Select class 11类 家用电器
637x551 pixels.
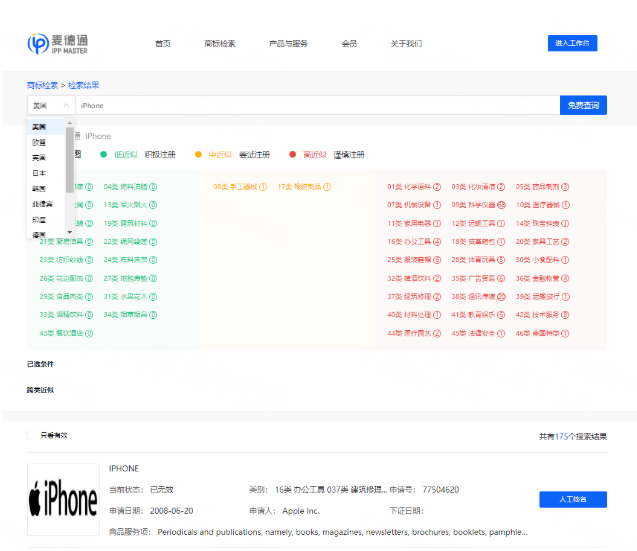coord(414,223)
